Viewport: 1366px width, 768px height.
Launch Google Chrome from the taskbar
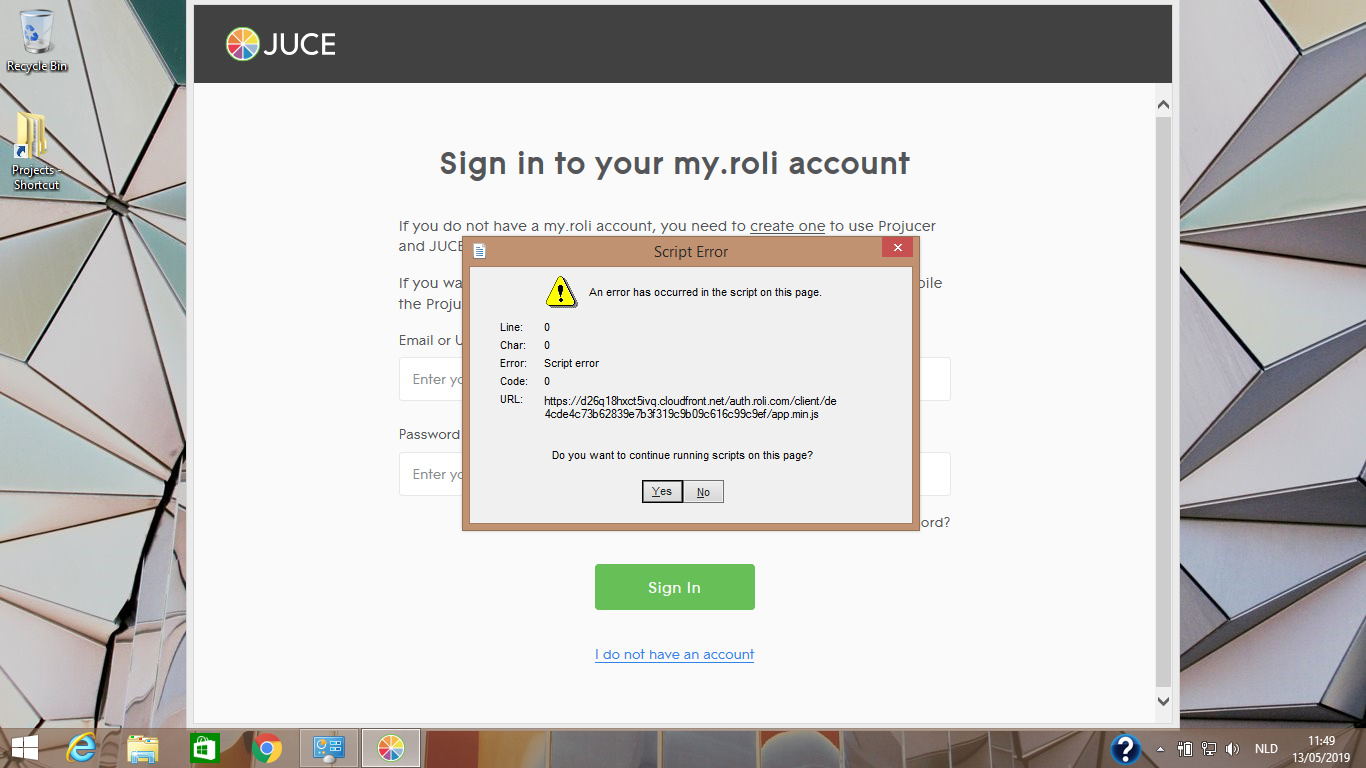point(267,748)
